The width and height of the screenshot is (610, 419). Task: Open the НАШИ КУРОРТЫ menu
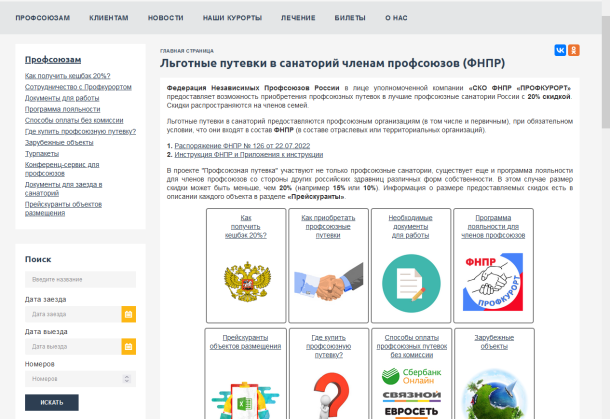pyautogui.click(x=232, y=18)
